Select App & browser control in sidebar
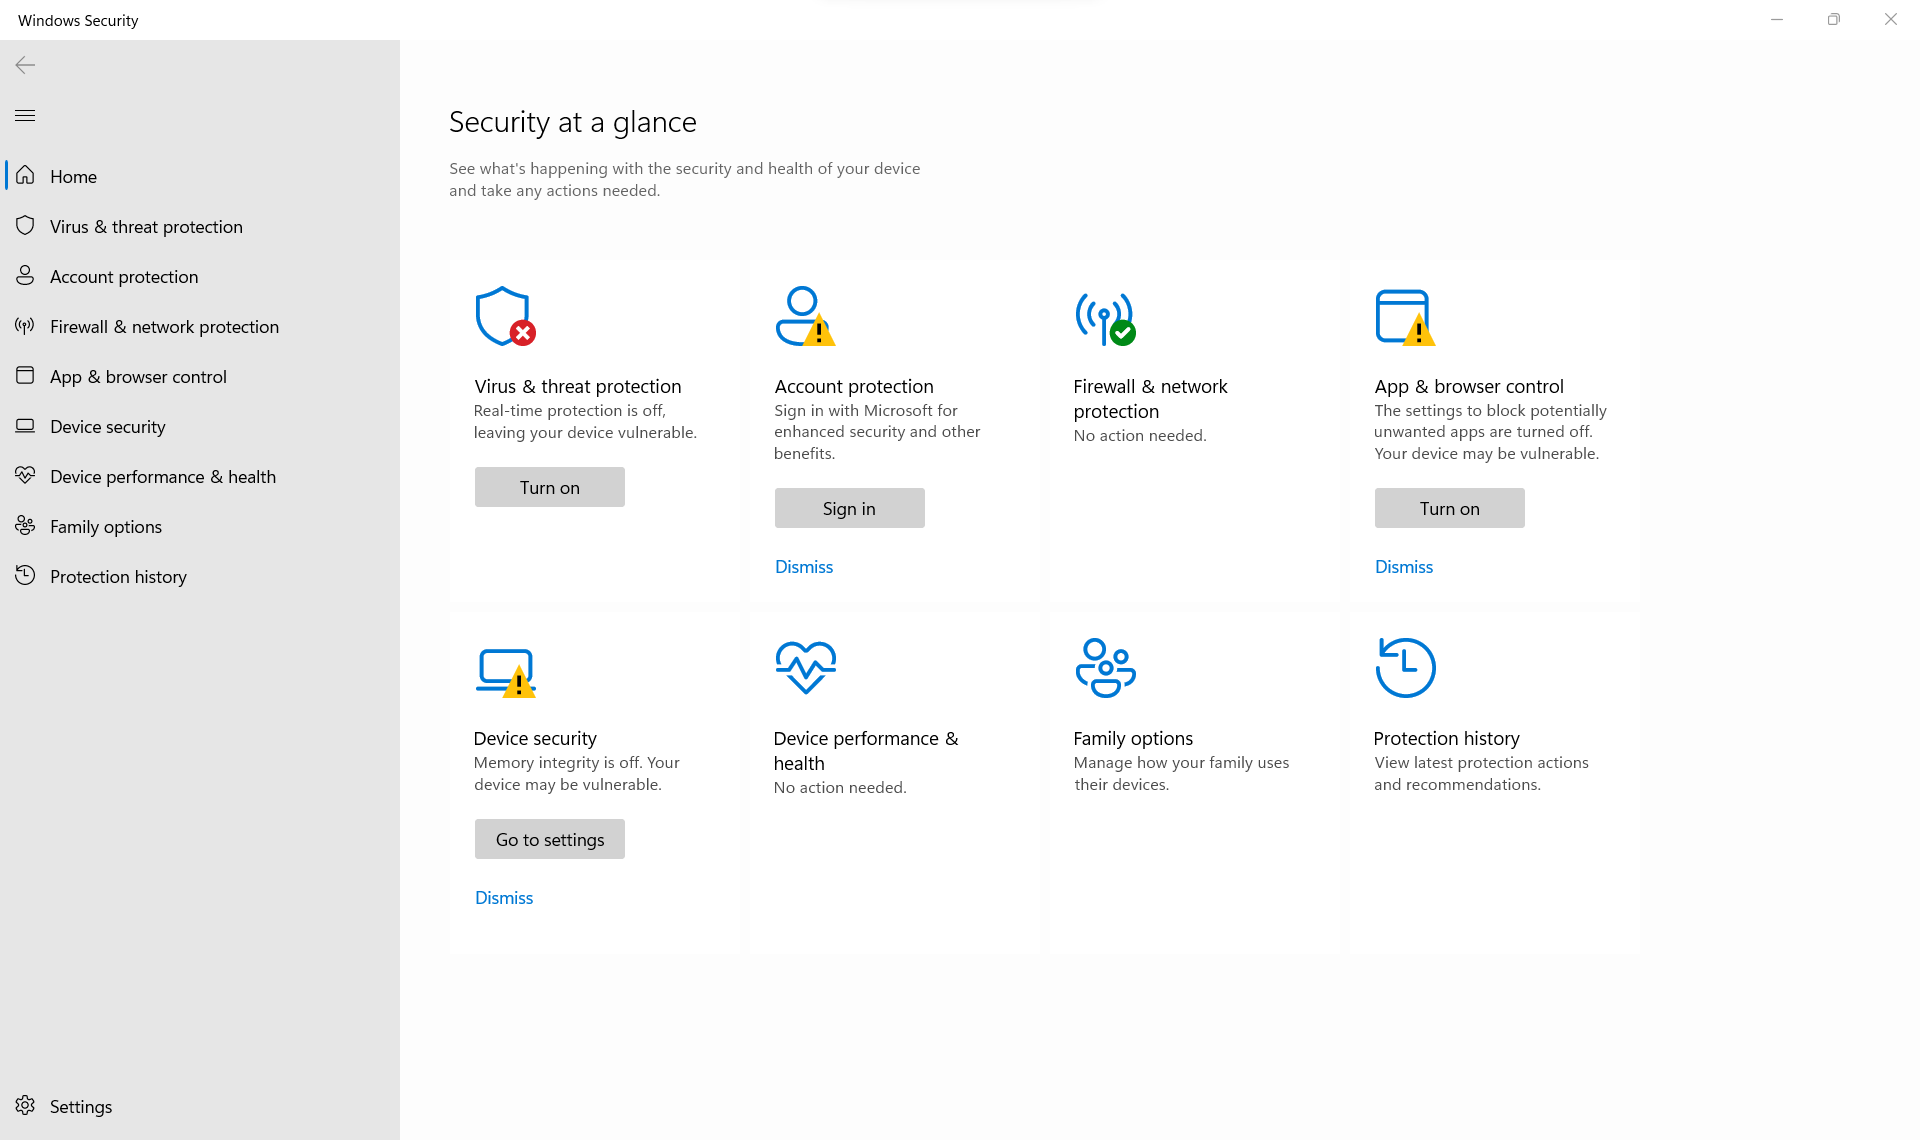The height and width of the screenshot is (1140, 1920). 200,376
